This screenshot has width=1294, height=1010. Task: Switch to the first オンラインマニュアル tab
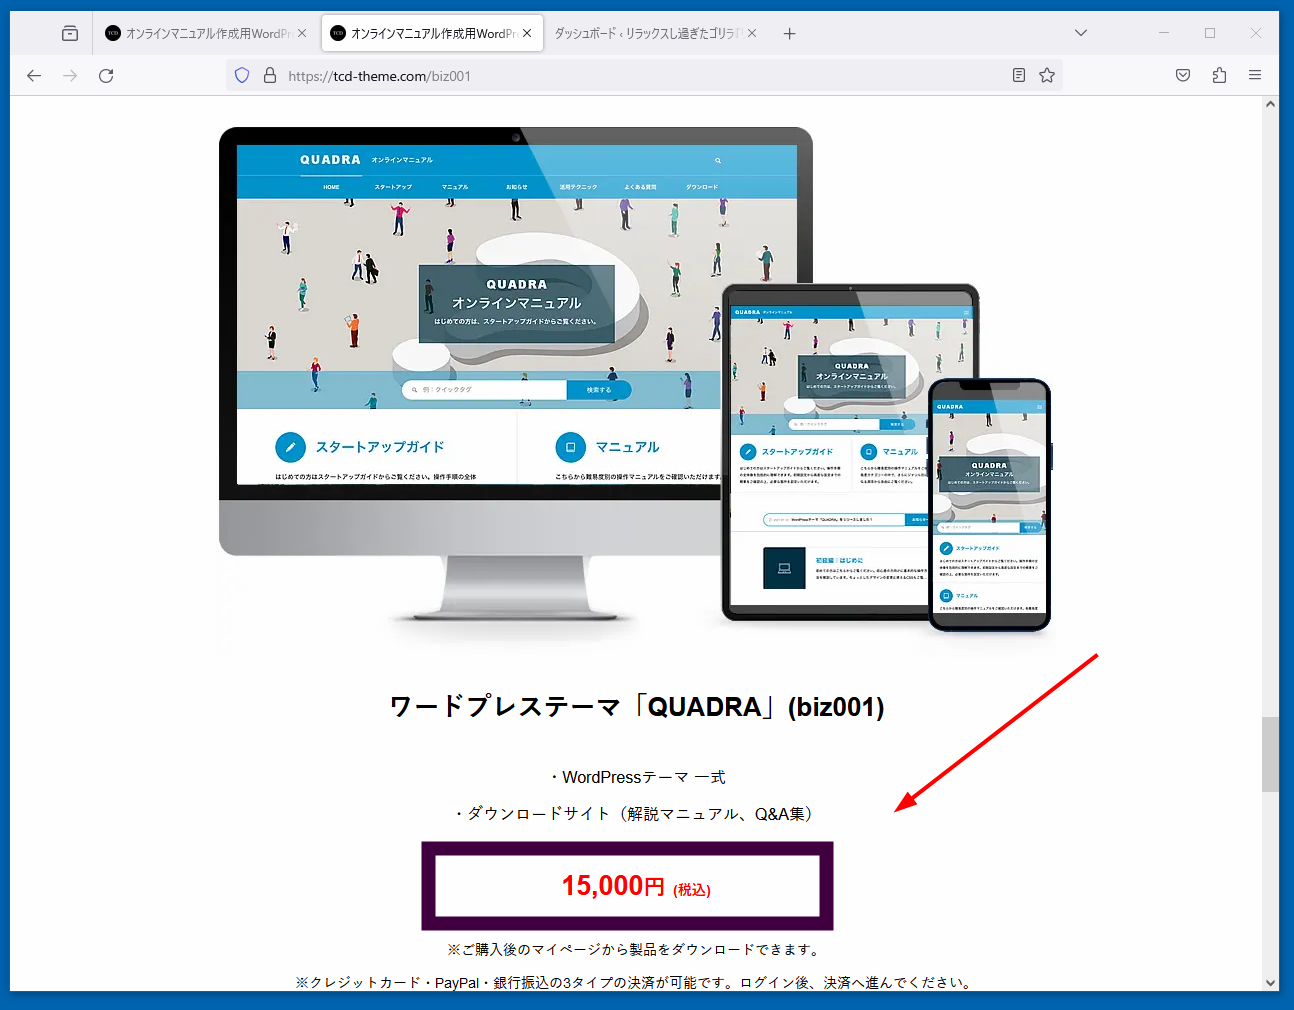(x=200, y=33)
